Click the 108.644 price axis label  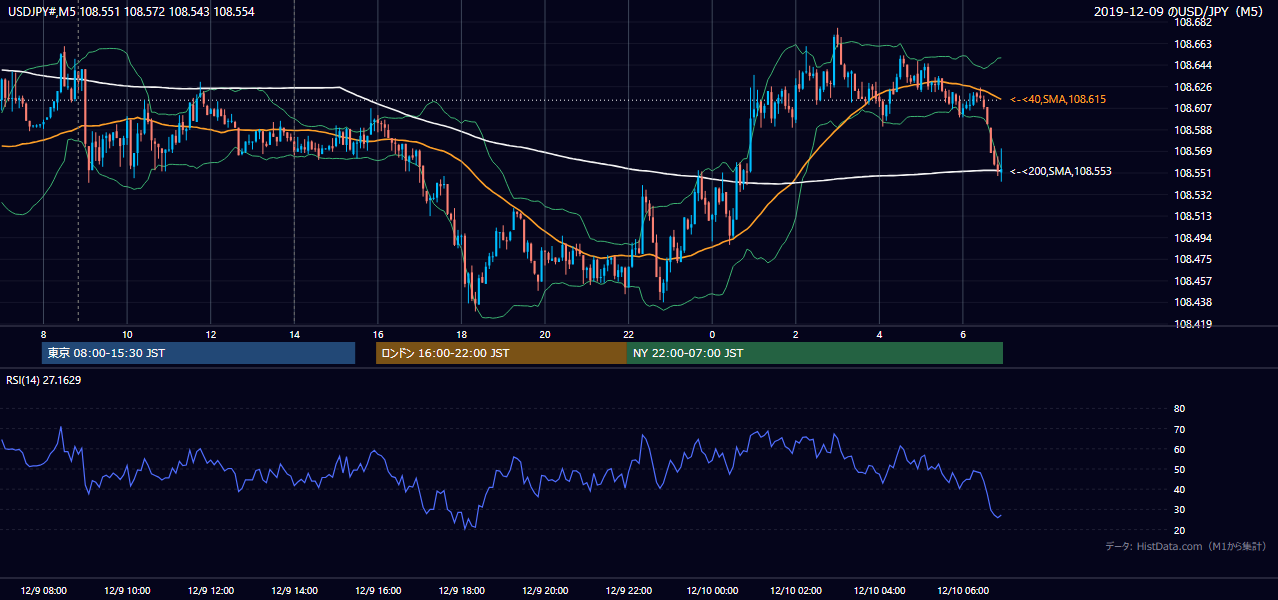coord(1192,65)
